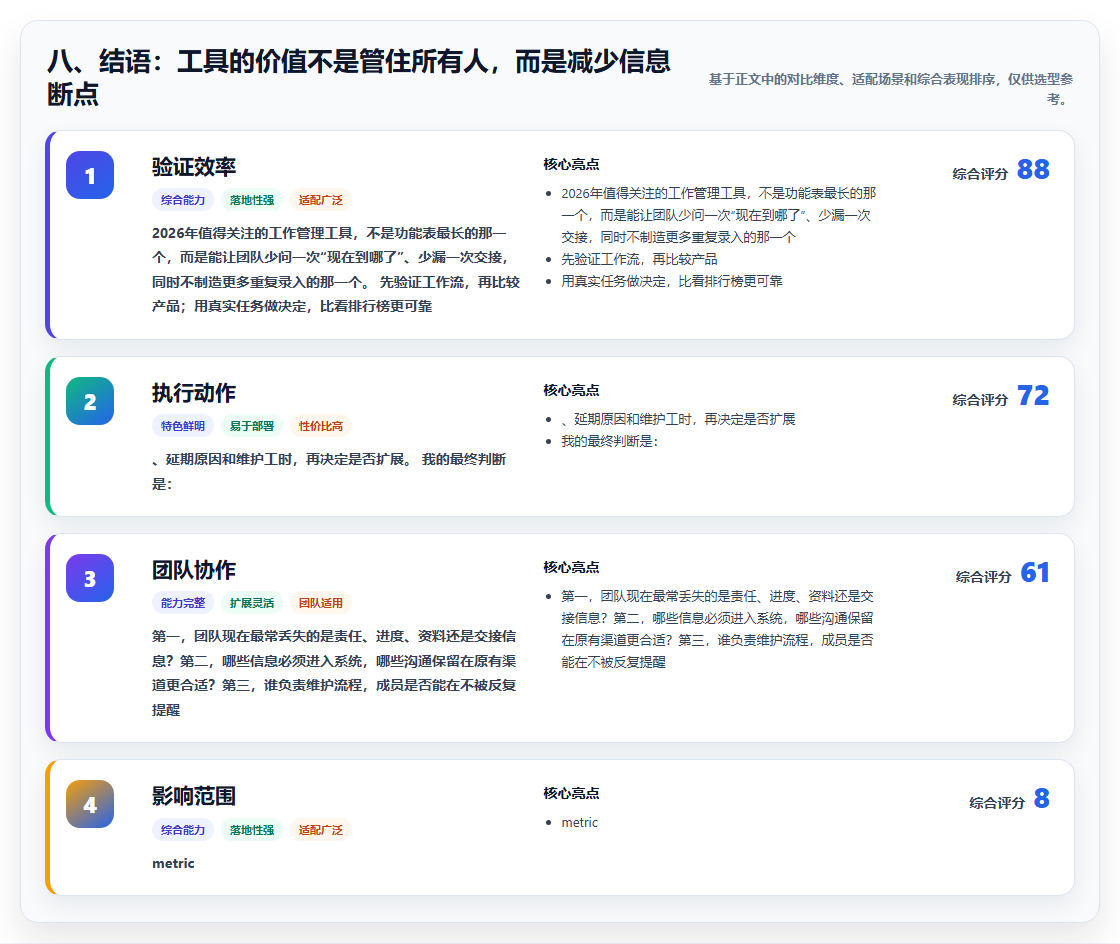Click the 适配广泛 tag under 影响范围
This screenshot has width=1120, height=944.
point(321,830)
